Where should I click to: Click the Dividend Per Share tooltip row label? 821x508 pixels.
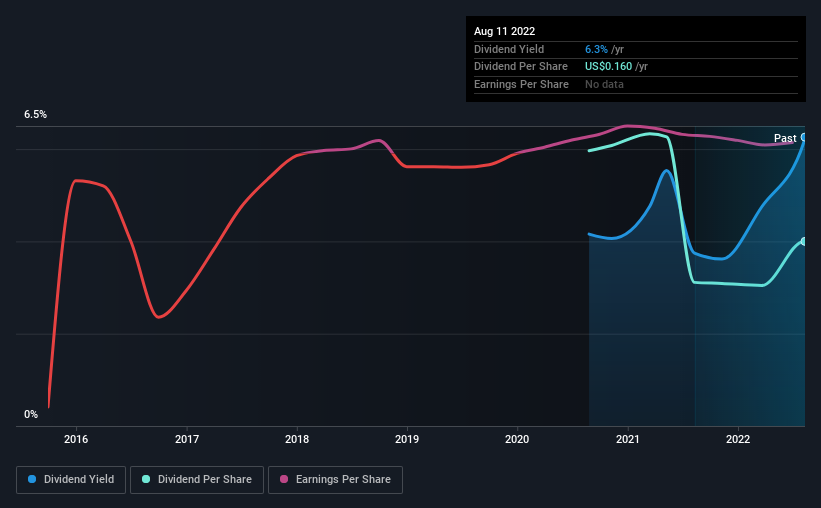coord(520,67)
